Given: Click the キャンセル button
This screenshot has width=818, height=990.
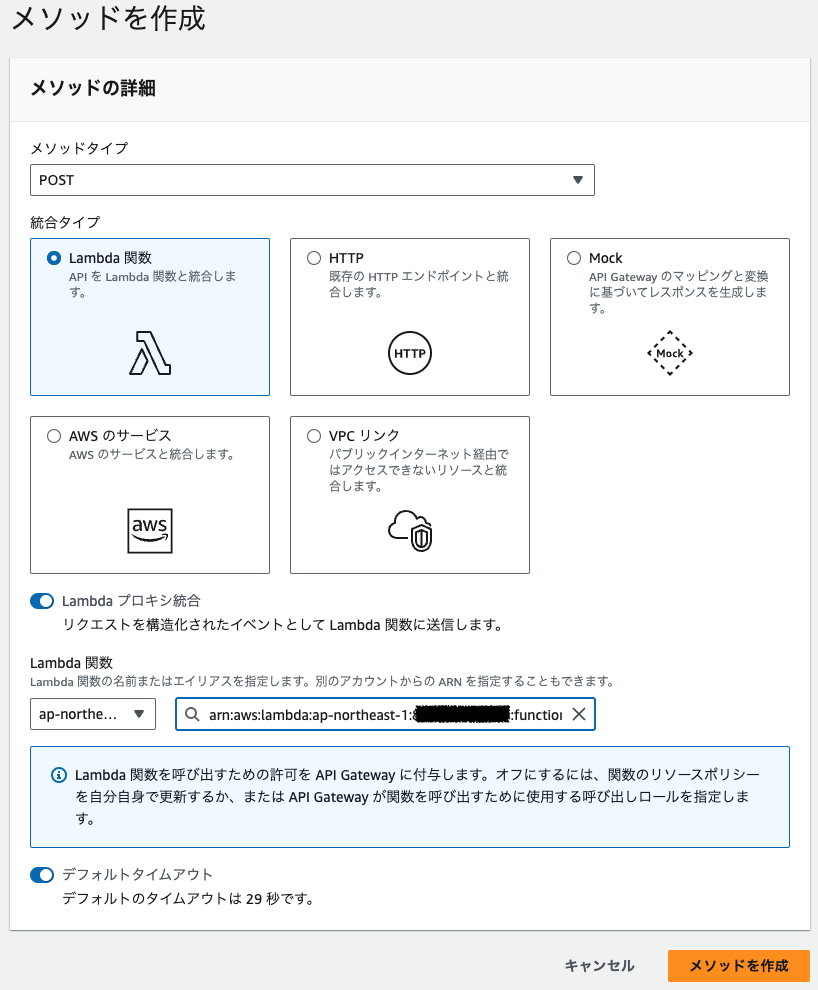Looking at the screenshot, I should click(600, 966).
